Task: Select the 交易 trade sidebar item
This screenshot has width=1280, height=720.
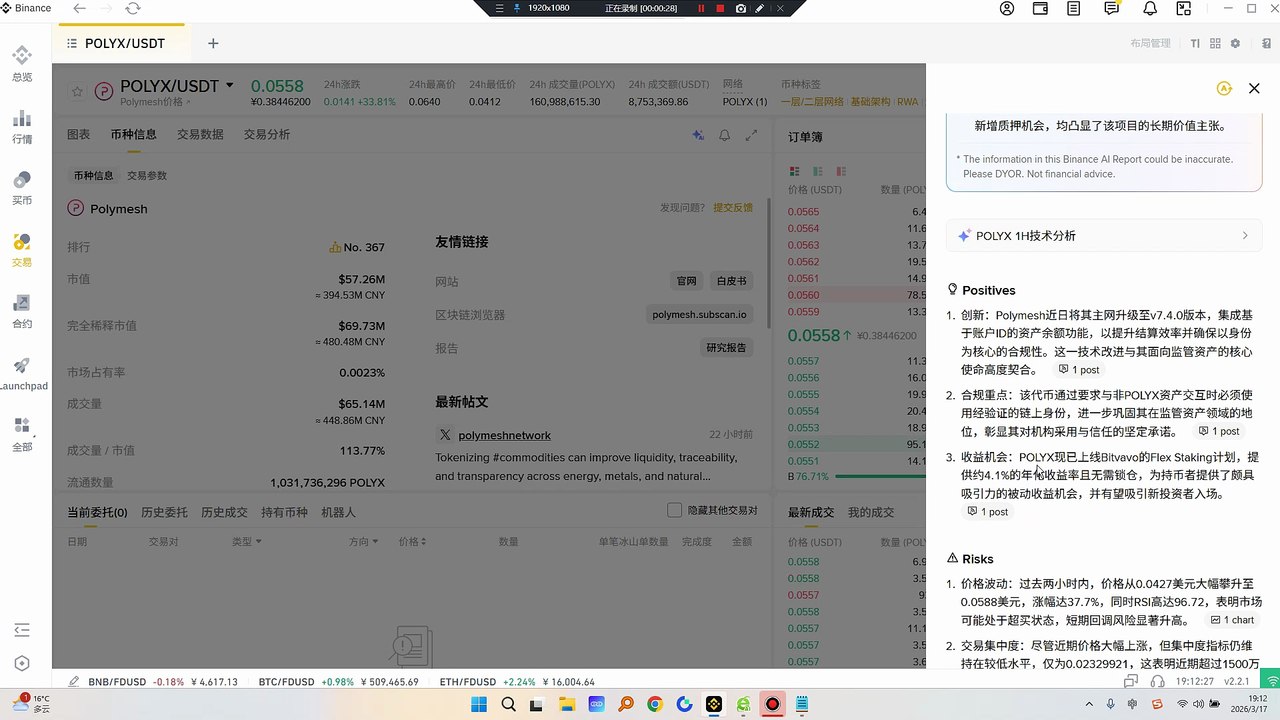Action: (x=22, y=249)
